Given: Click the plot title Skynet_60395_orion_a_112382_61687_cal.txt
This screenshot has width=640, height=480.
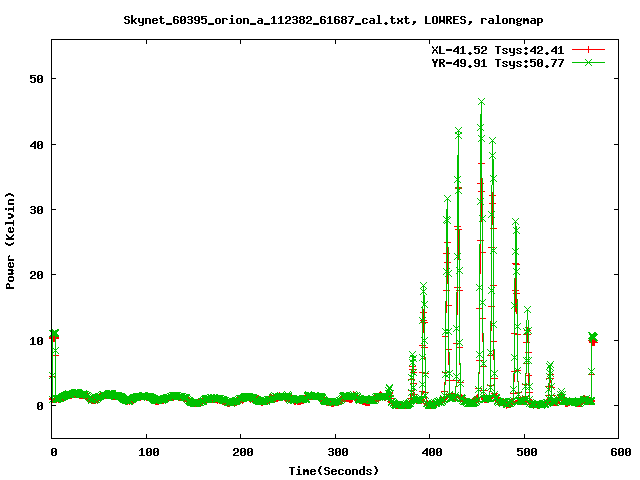Looking at the screenshot, I should pyautogui.click(x=271, y=20).
